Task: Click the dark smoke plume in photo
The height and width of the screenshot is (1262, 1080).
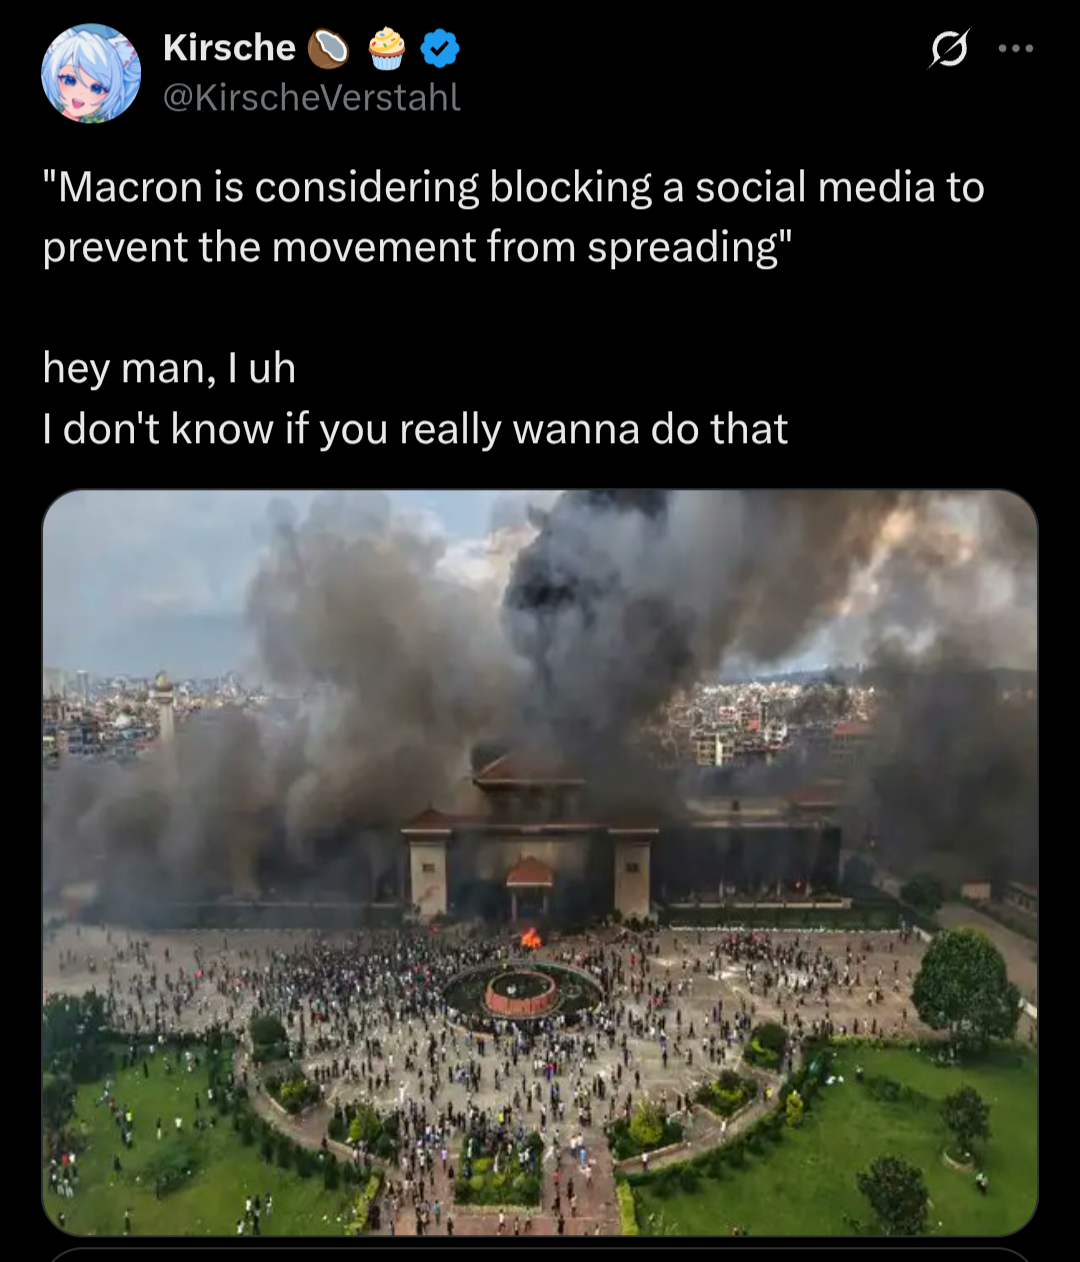Action: tap(600, 620)
